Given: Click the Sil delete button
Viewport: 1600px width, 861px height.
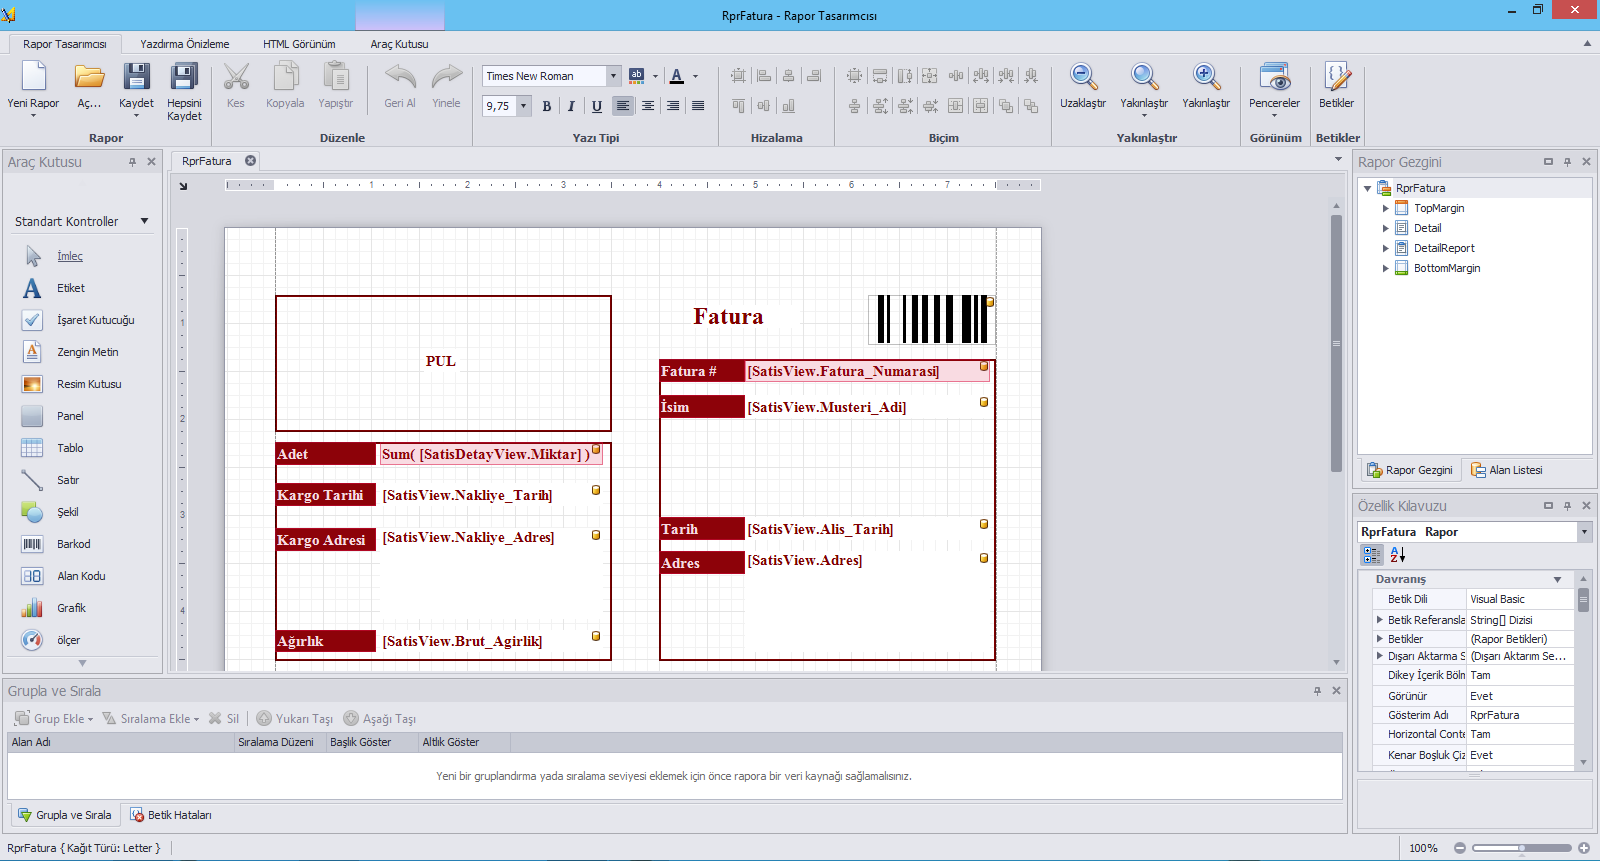Looking at the screenshot, I should point(224,719).
